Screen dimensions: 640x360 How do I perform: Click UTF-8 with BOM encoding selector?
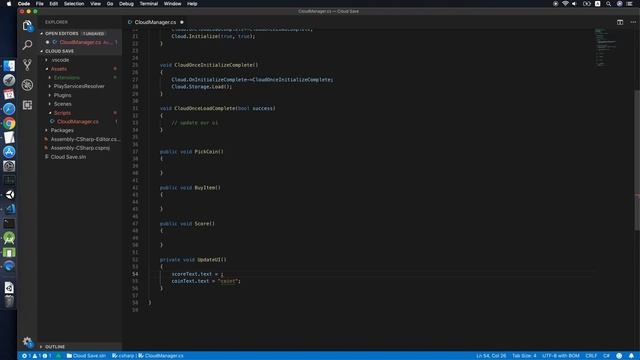click(560, 356)
